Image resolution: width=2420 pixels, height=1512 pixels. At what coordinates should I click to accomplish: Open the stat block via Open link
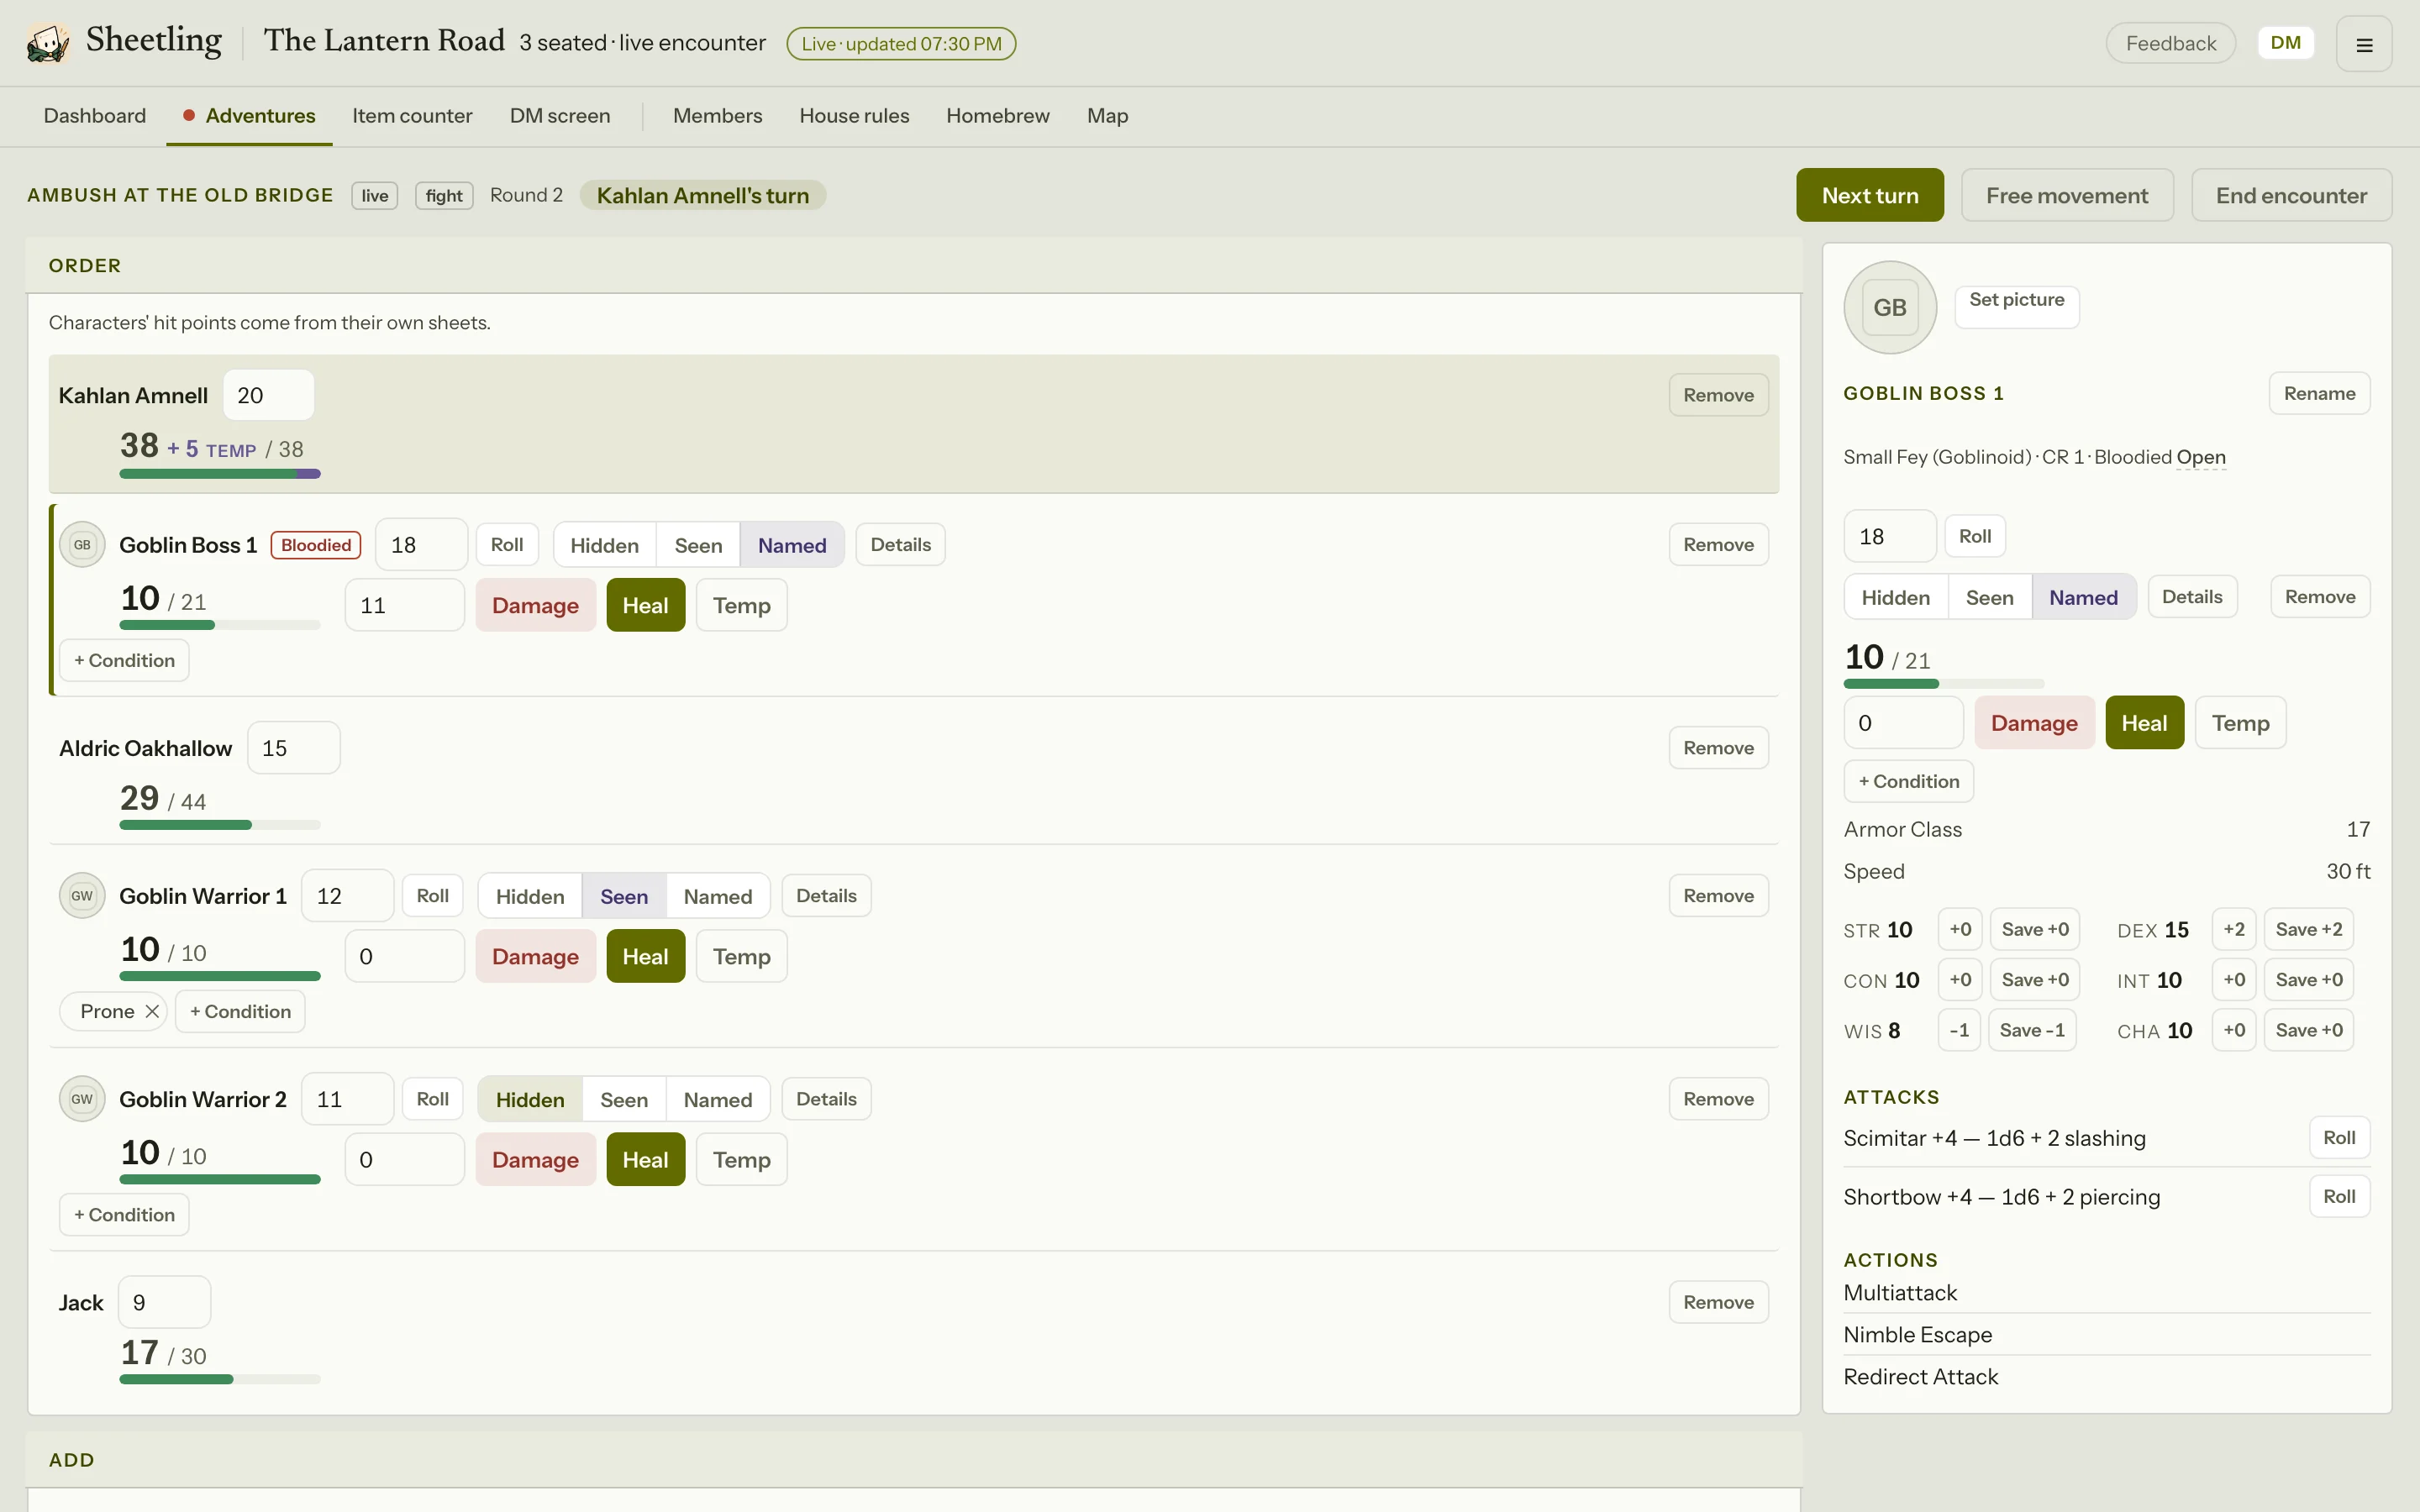tap(2201, 457)
